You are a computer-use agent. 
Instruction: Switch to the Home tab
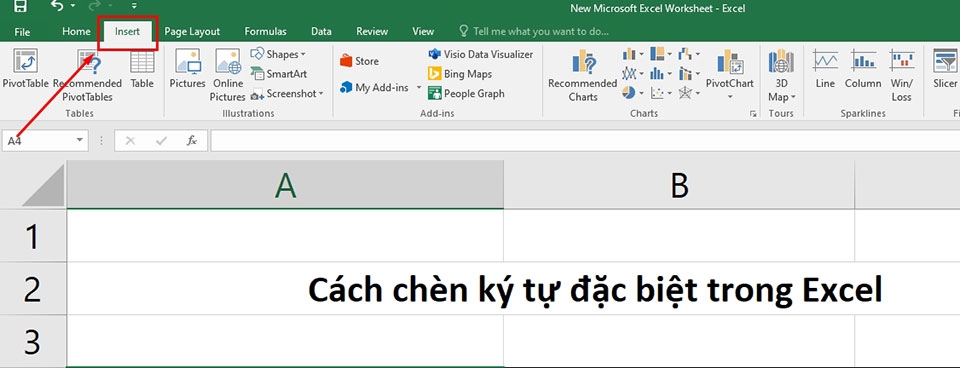[77, 31]
